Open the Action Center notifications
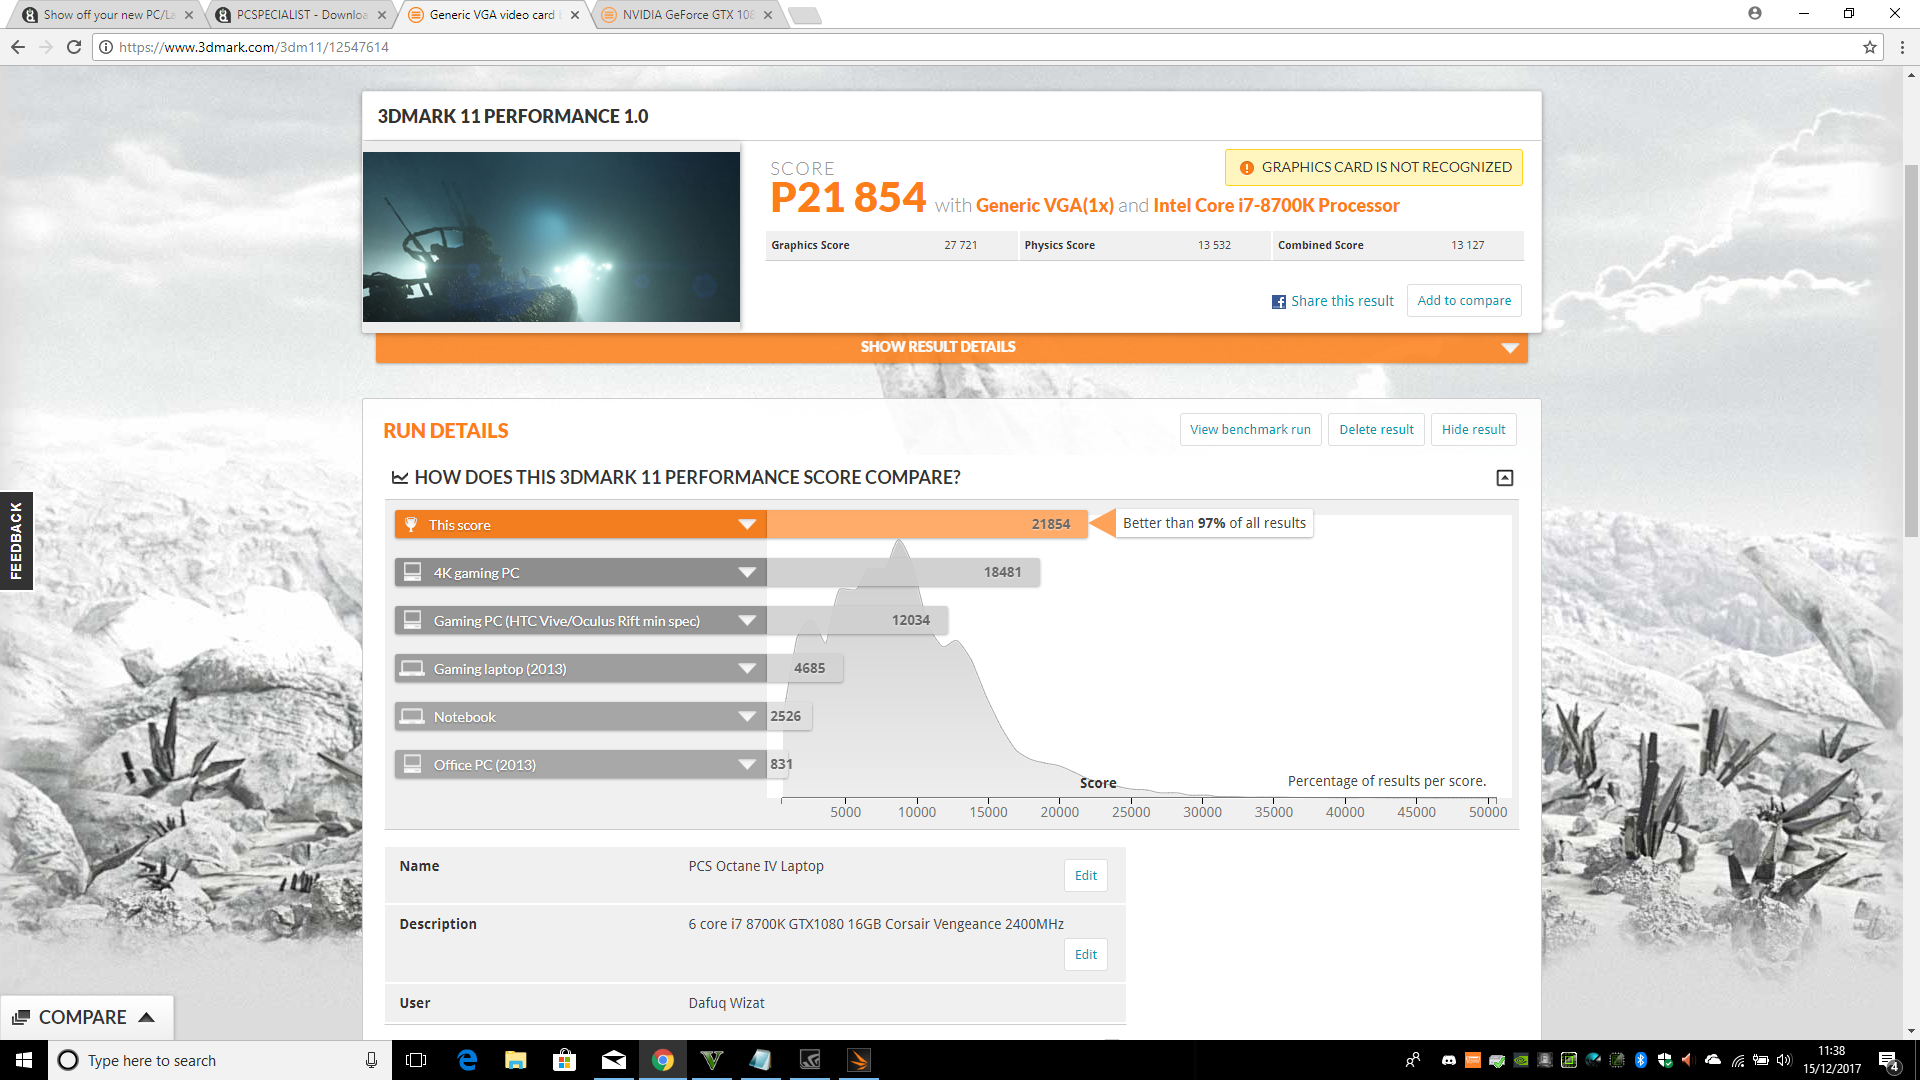 [1889, 1060]
